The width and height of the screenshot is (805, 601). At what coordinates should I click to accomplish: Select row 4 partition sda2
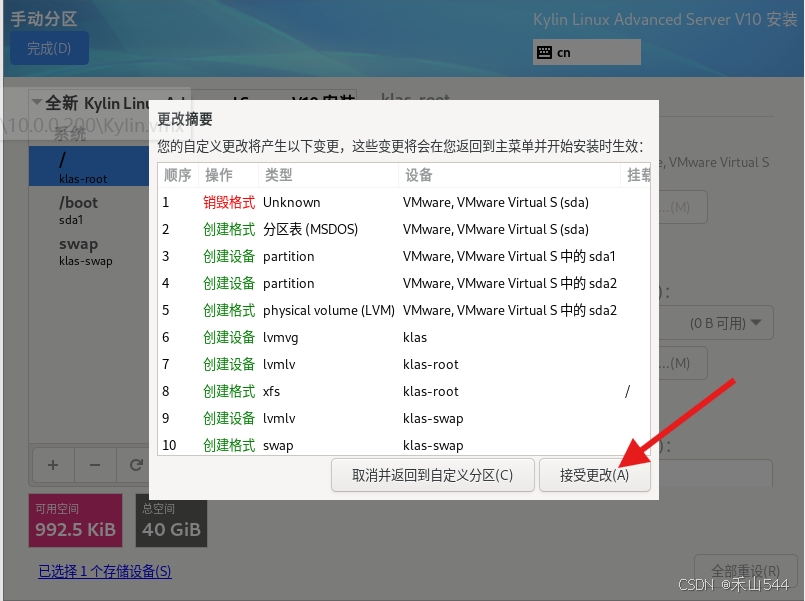pos(404,283)
